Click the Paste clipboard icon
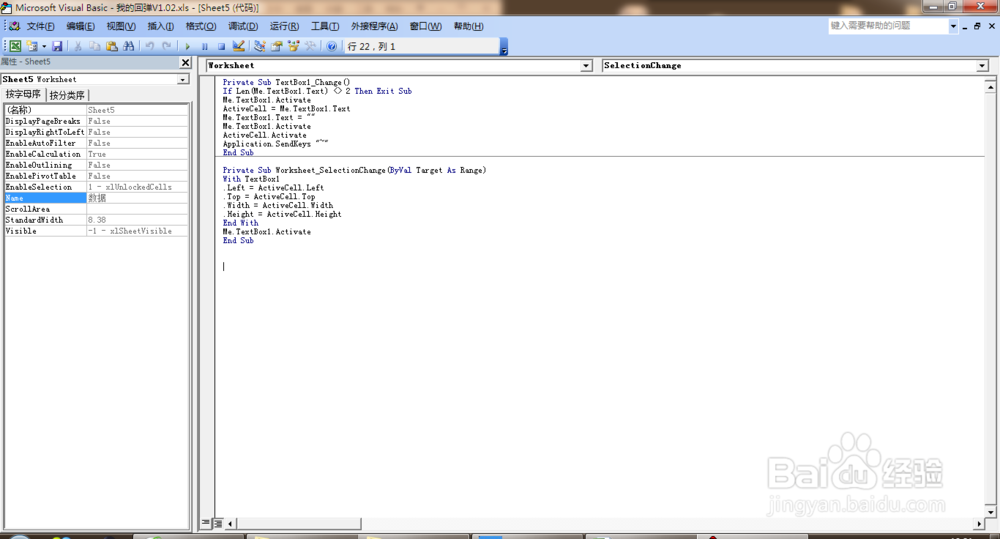 coord(112,46)
